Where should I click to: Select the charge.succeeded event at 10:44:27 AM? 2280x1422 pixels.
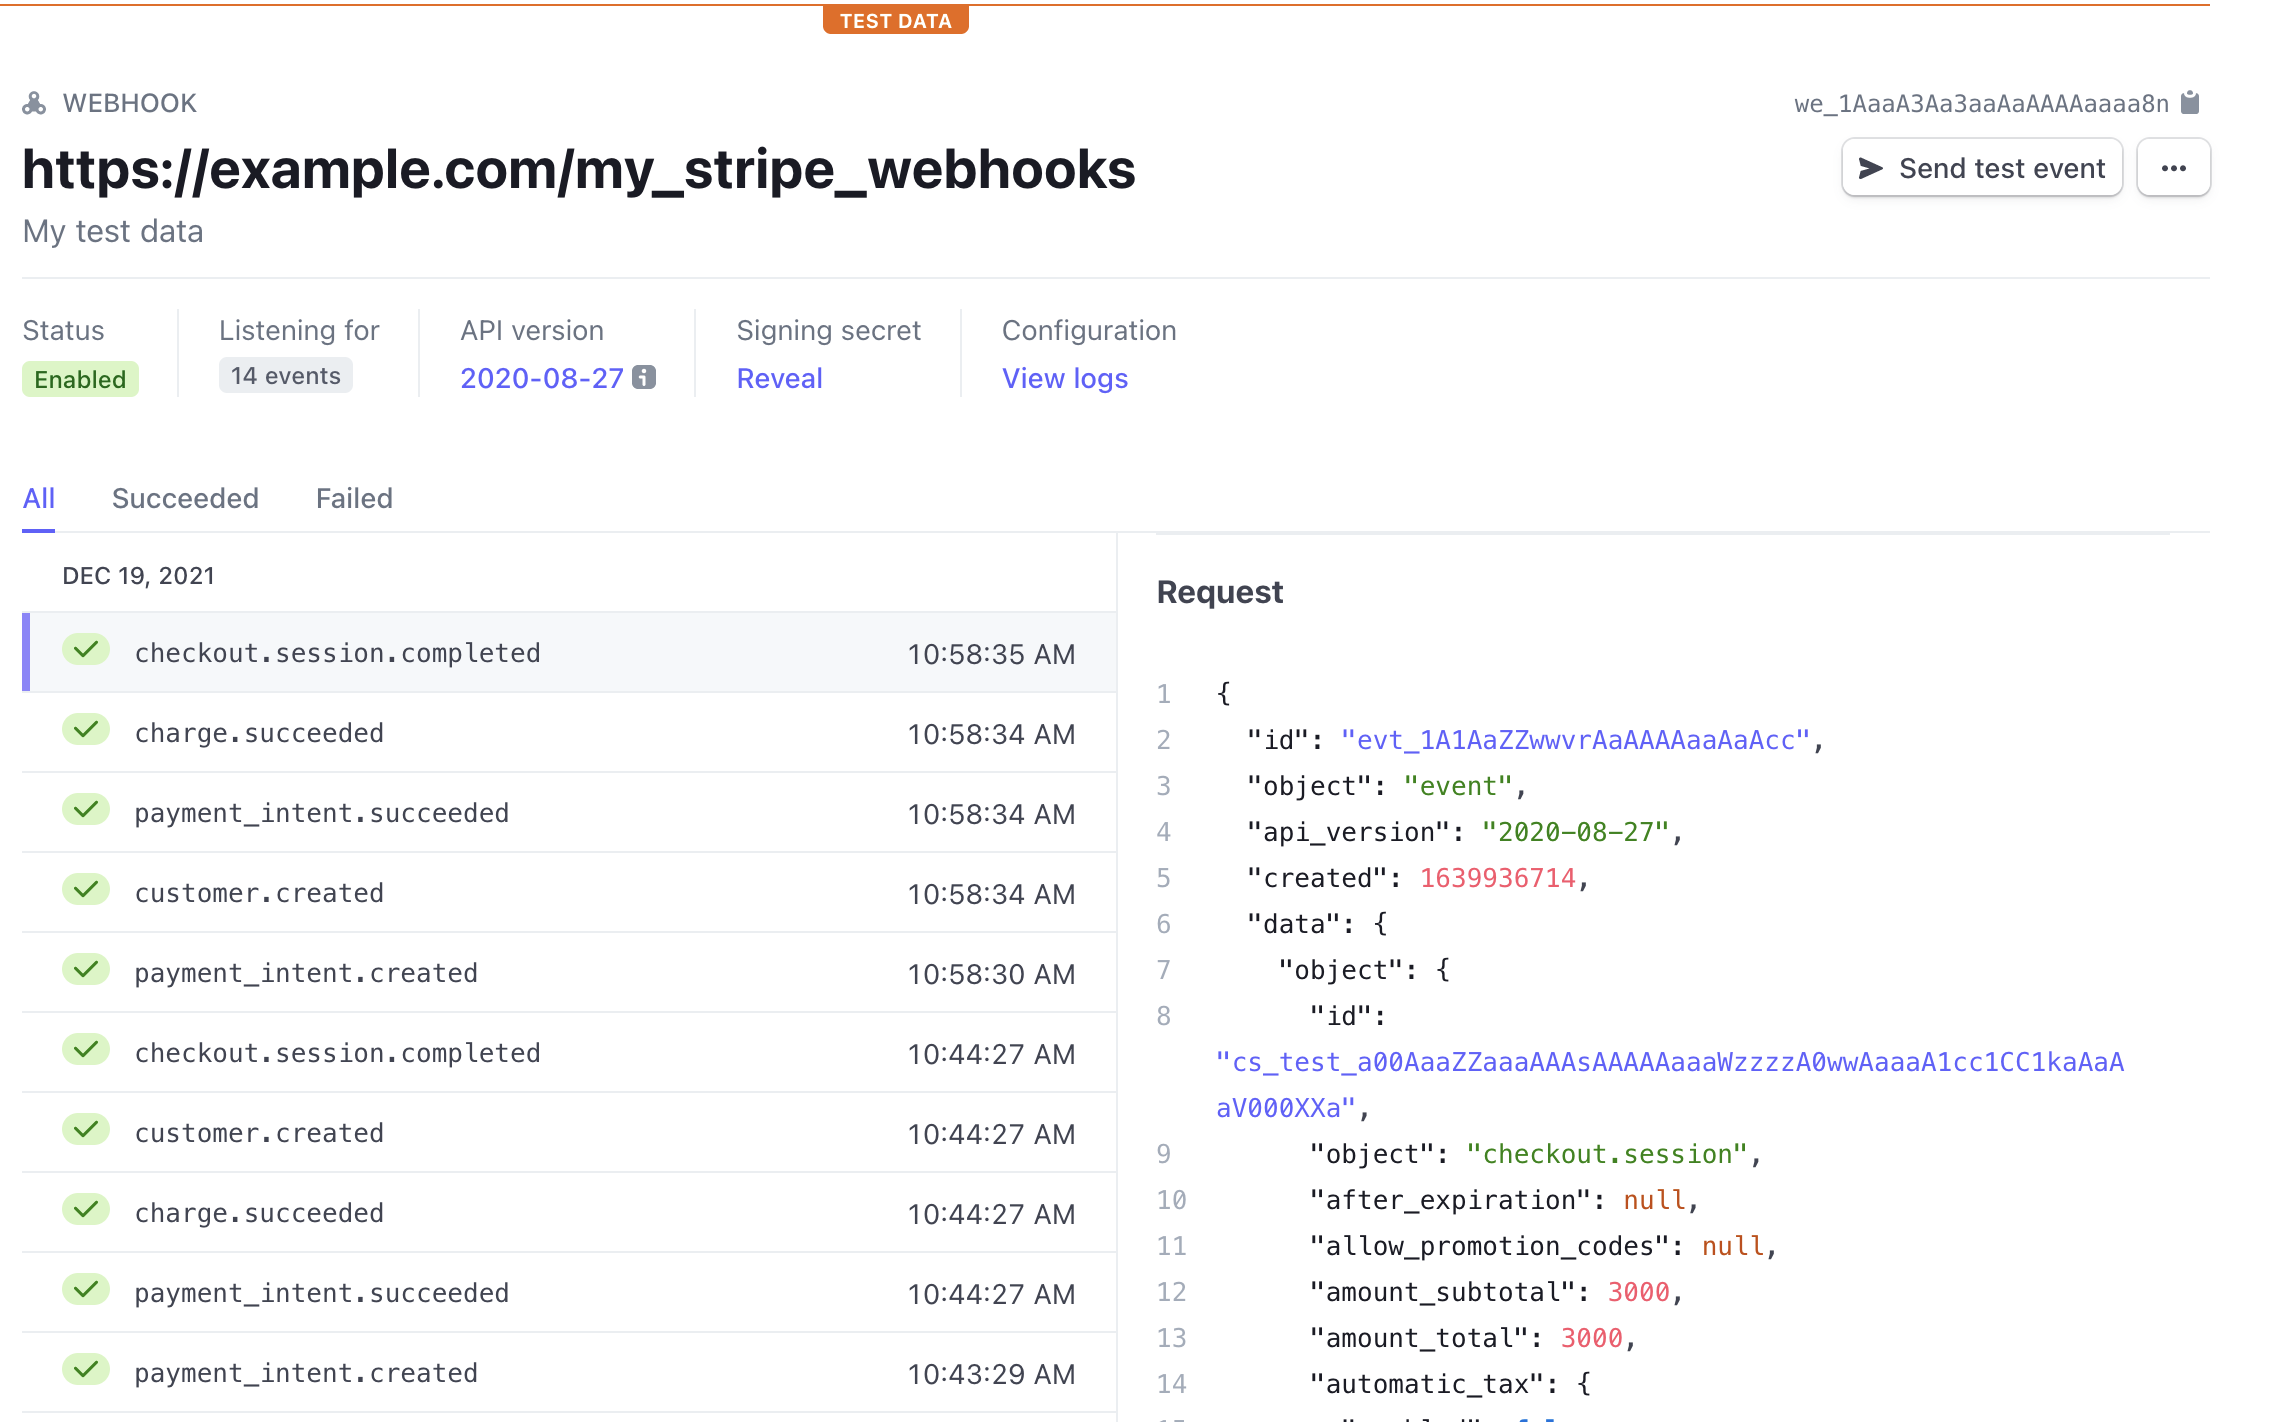coord(569,1212)
